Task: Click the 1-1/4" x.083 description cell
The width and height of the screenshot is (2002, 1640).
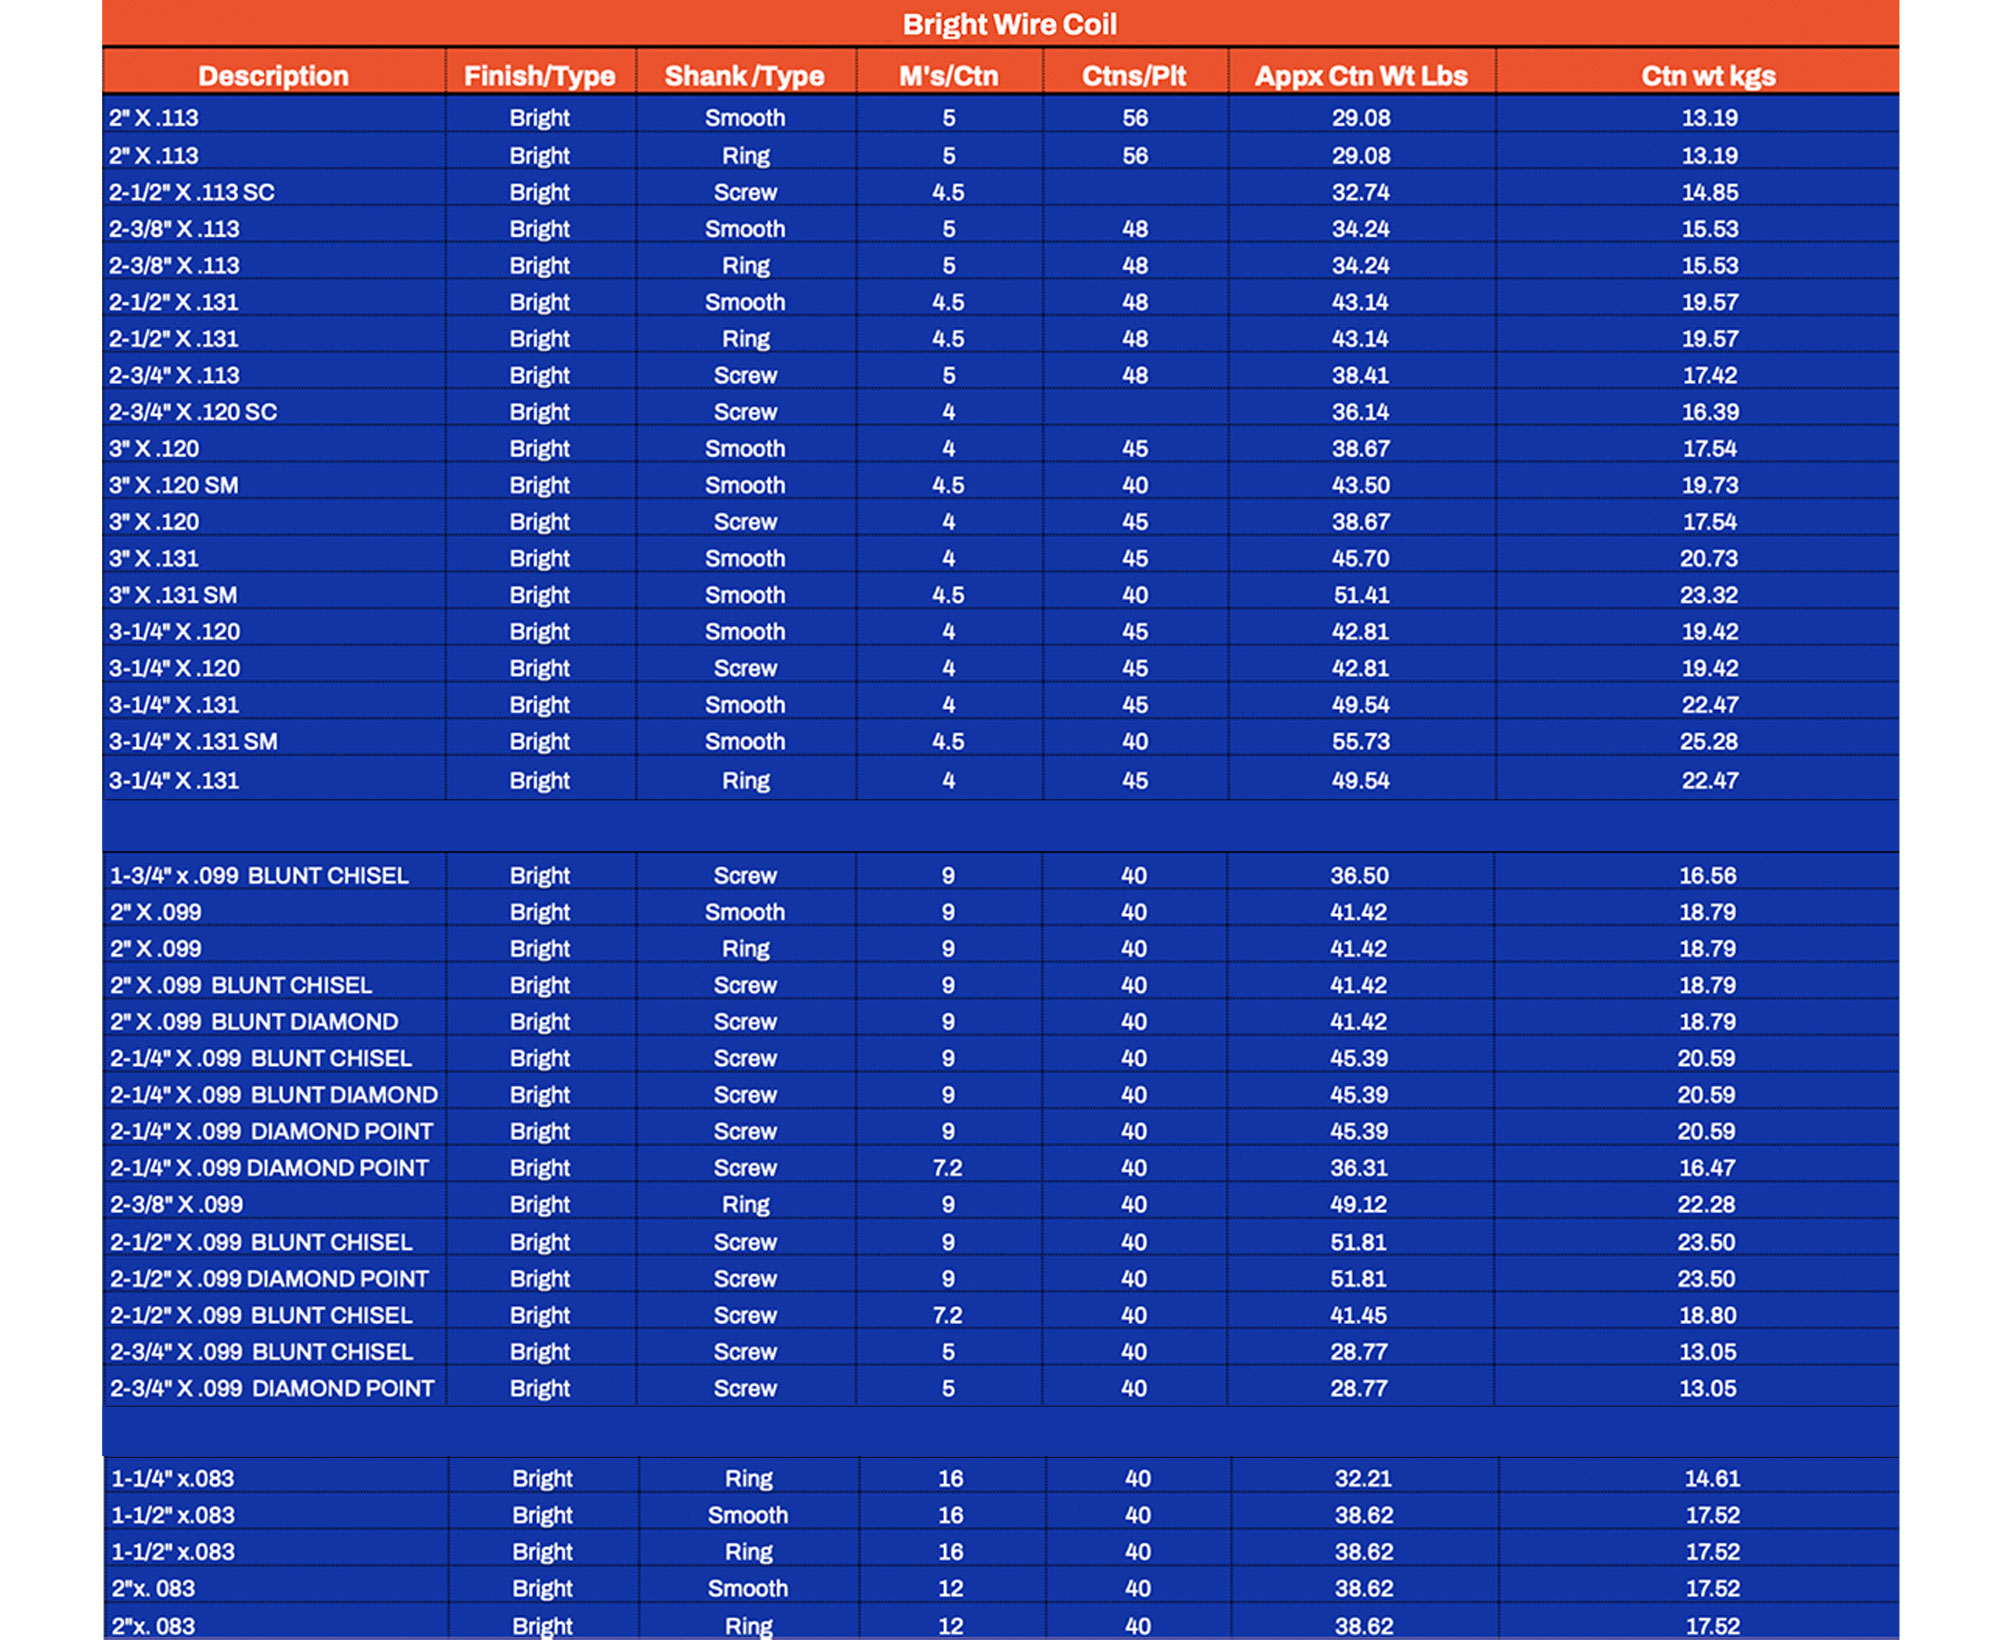Action: tap(172, 1478)
